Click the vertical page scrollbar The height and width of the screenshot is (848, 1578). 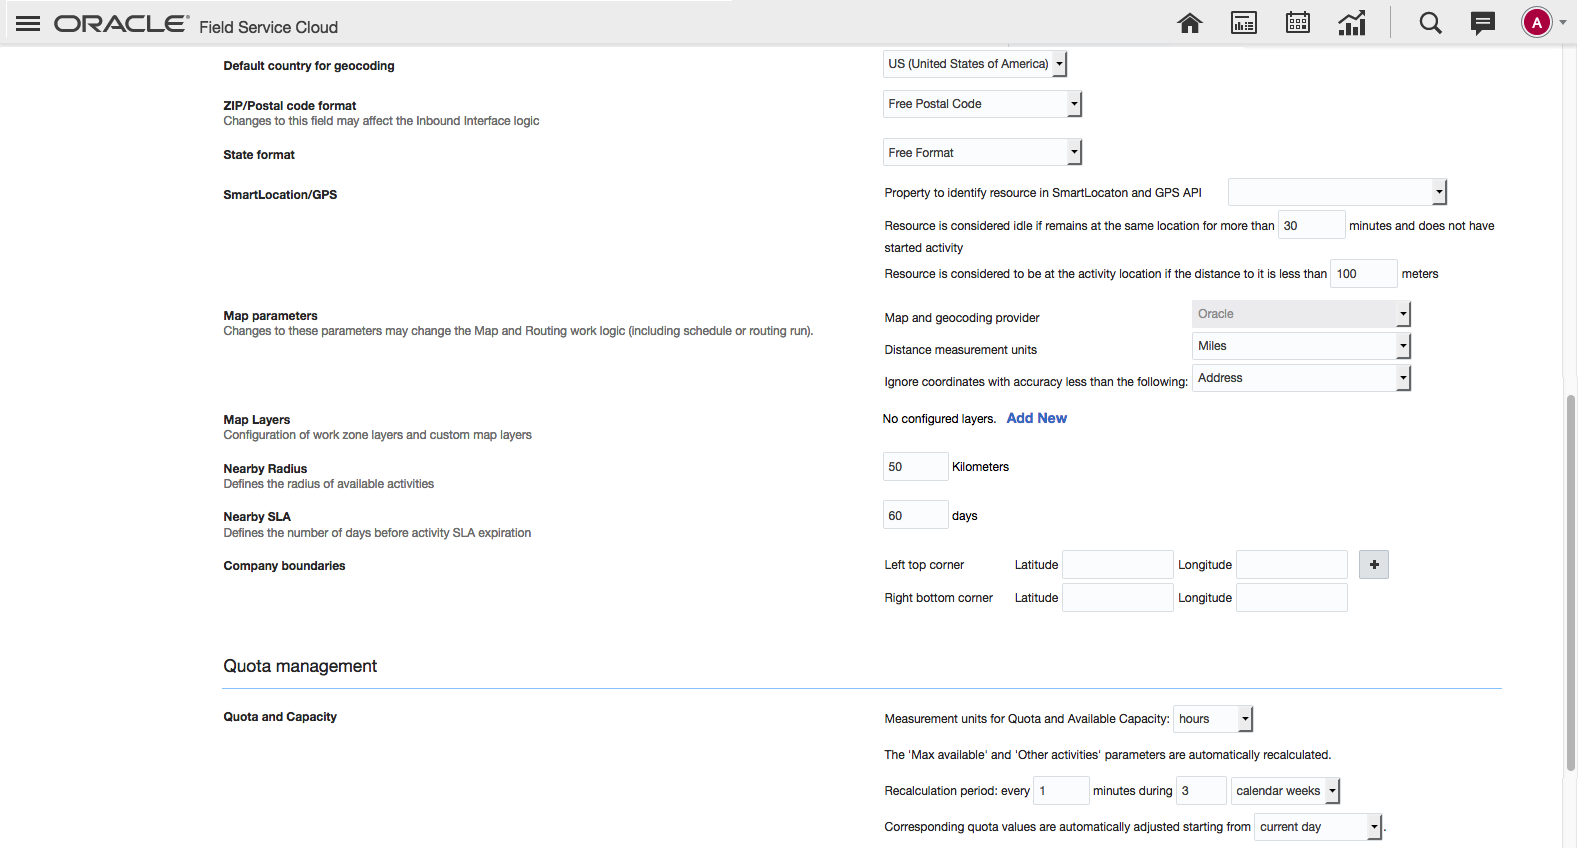coord(1570,580)
